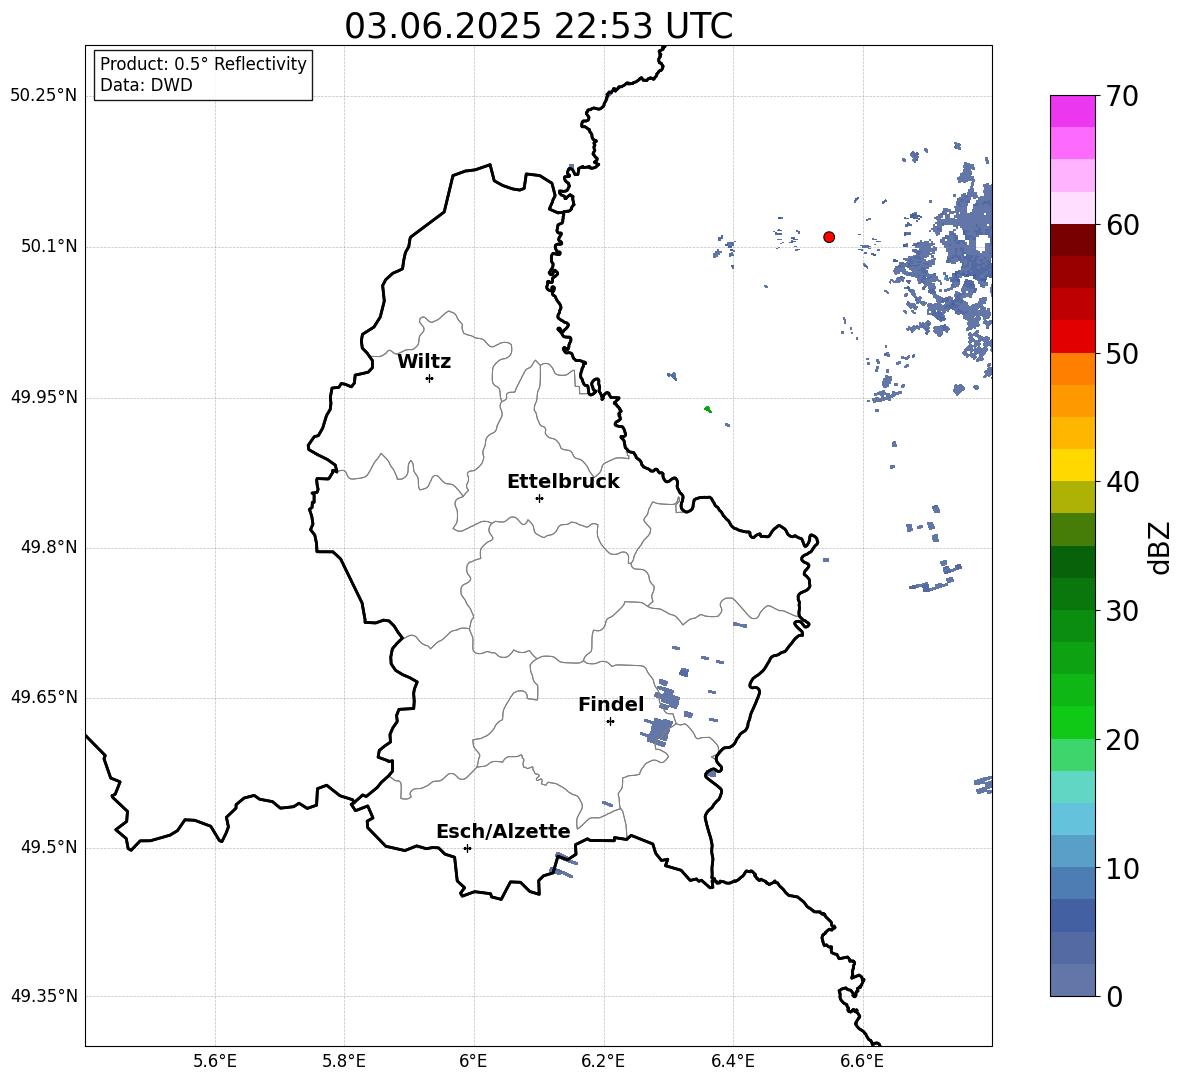Viewport: 1184px width, 1081px height.
Task: Click the orange colorbar swatch below 50
Action: pos(1073,368)
